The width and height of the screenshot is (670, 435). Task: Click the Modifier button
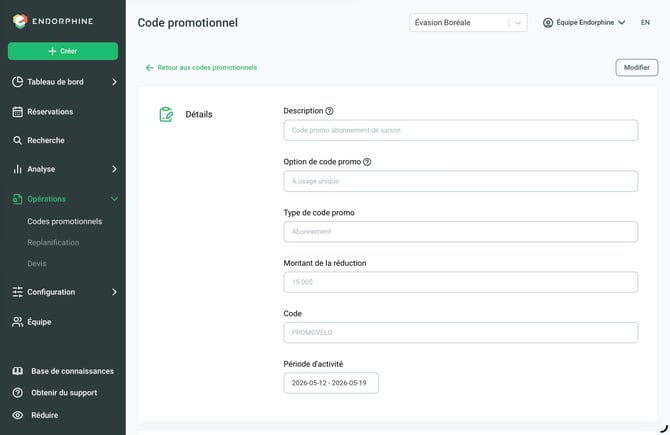pos(637,68)
